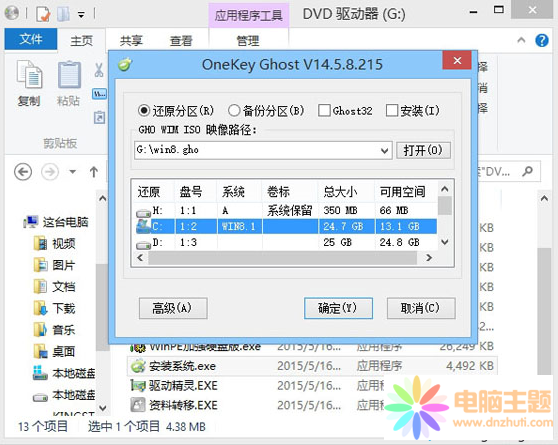558x445 pixels.
Task: Click the 资料转移.EXE file icon
Action: coord(138,405)
